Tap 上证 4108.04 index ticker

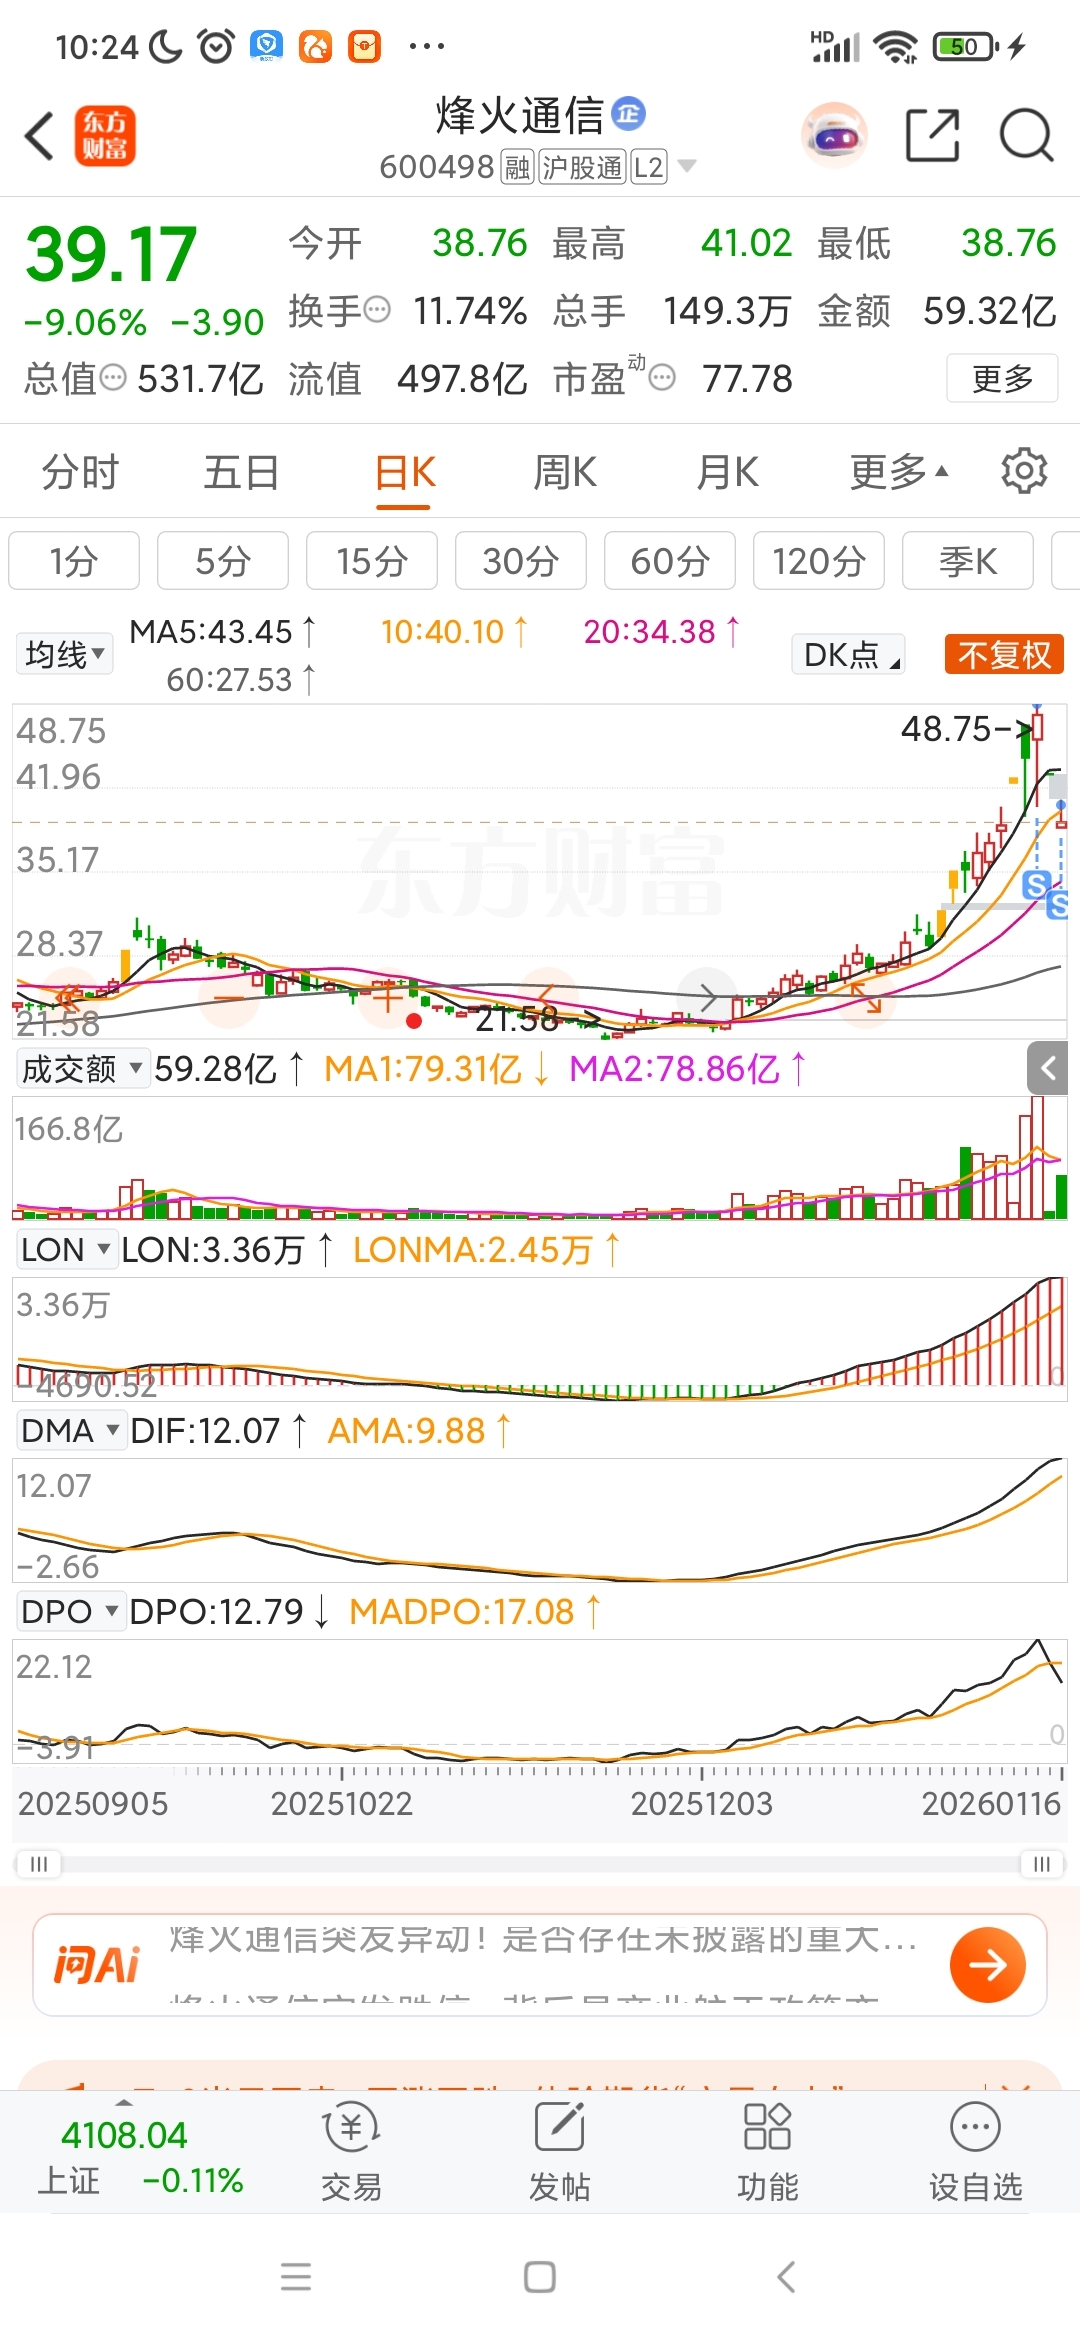140,2157
